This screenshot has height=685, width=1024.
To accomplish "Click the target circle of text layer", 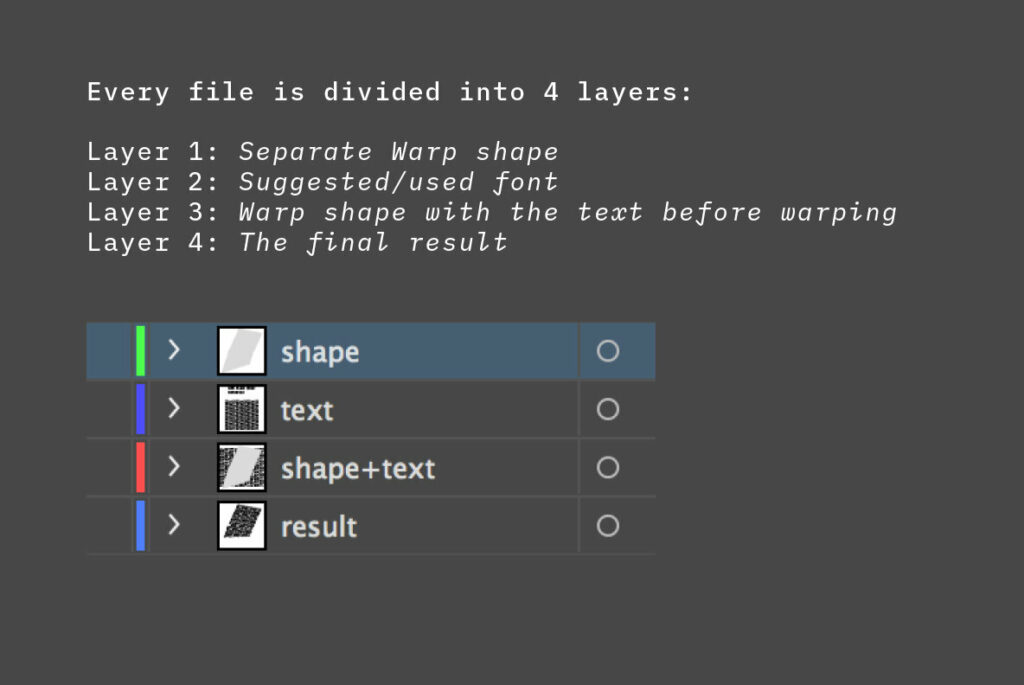I will (x=607, y=409).
